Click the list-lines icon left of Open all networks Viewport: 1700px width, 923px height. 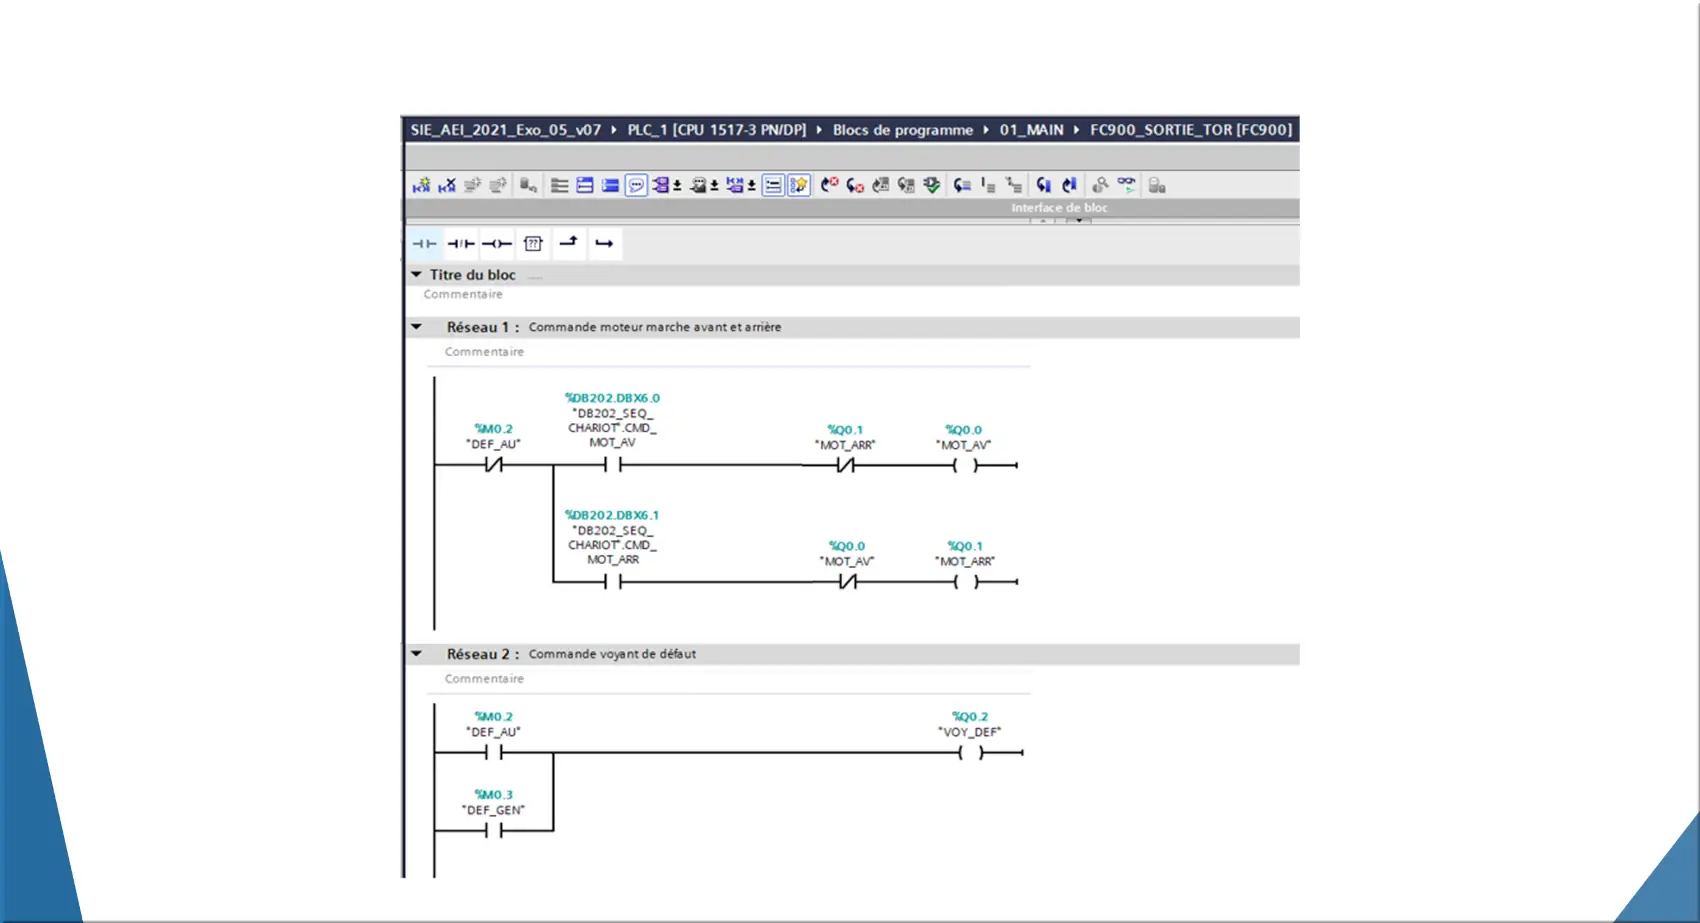pos(559,185)
